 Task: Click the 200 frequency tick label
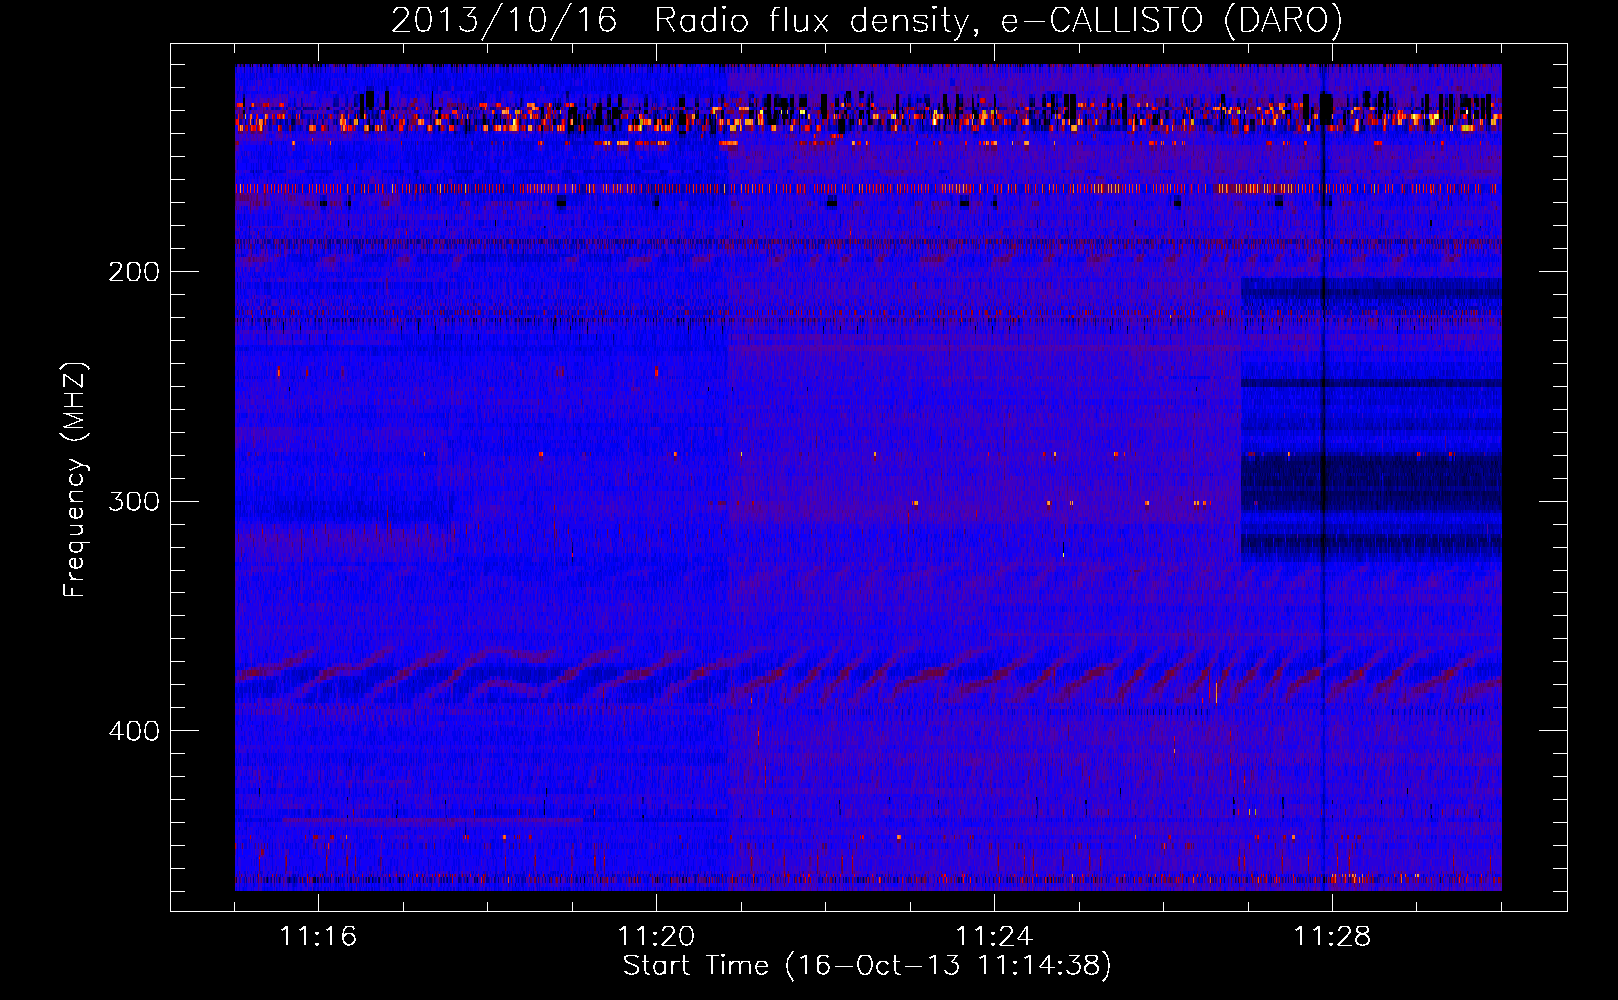pos(134,272)
